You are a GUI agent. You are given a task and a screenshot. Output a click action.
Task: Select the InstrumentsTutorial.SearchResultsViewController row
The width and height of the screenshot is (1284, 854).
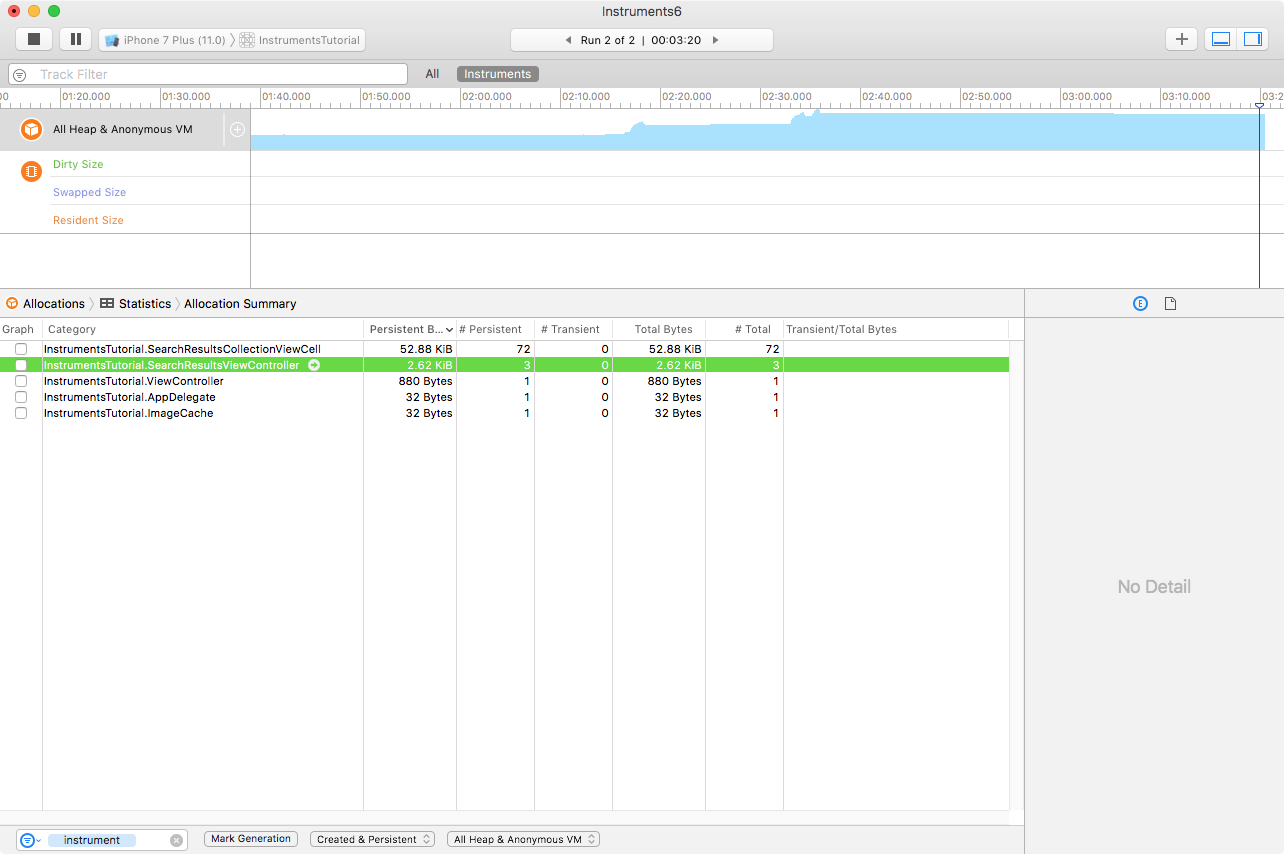pos(504,365)
